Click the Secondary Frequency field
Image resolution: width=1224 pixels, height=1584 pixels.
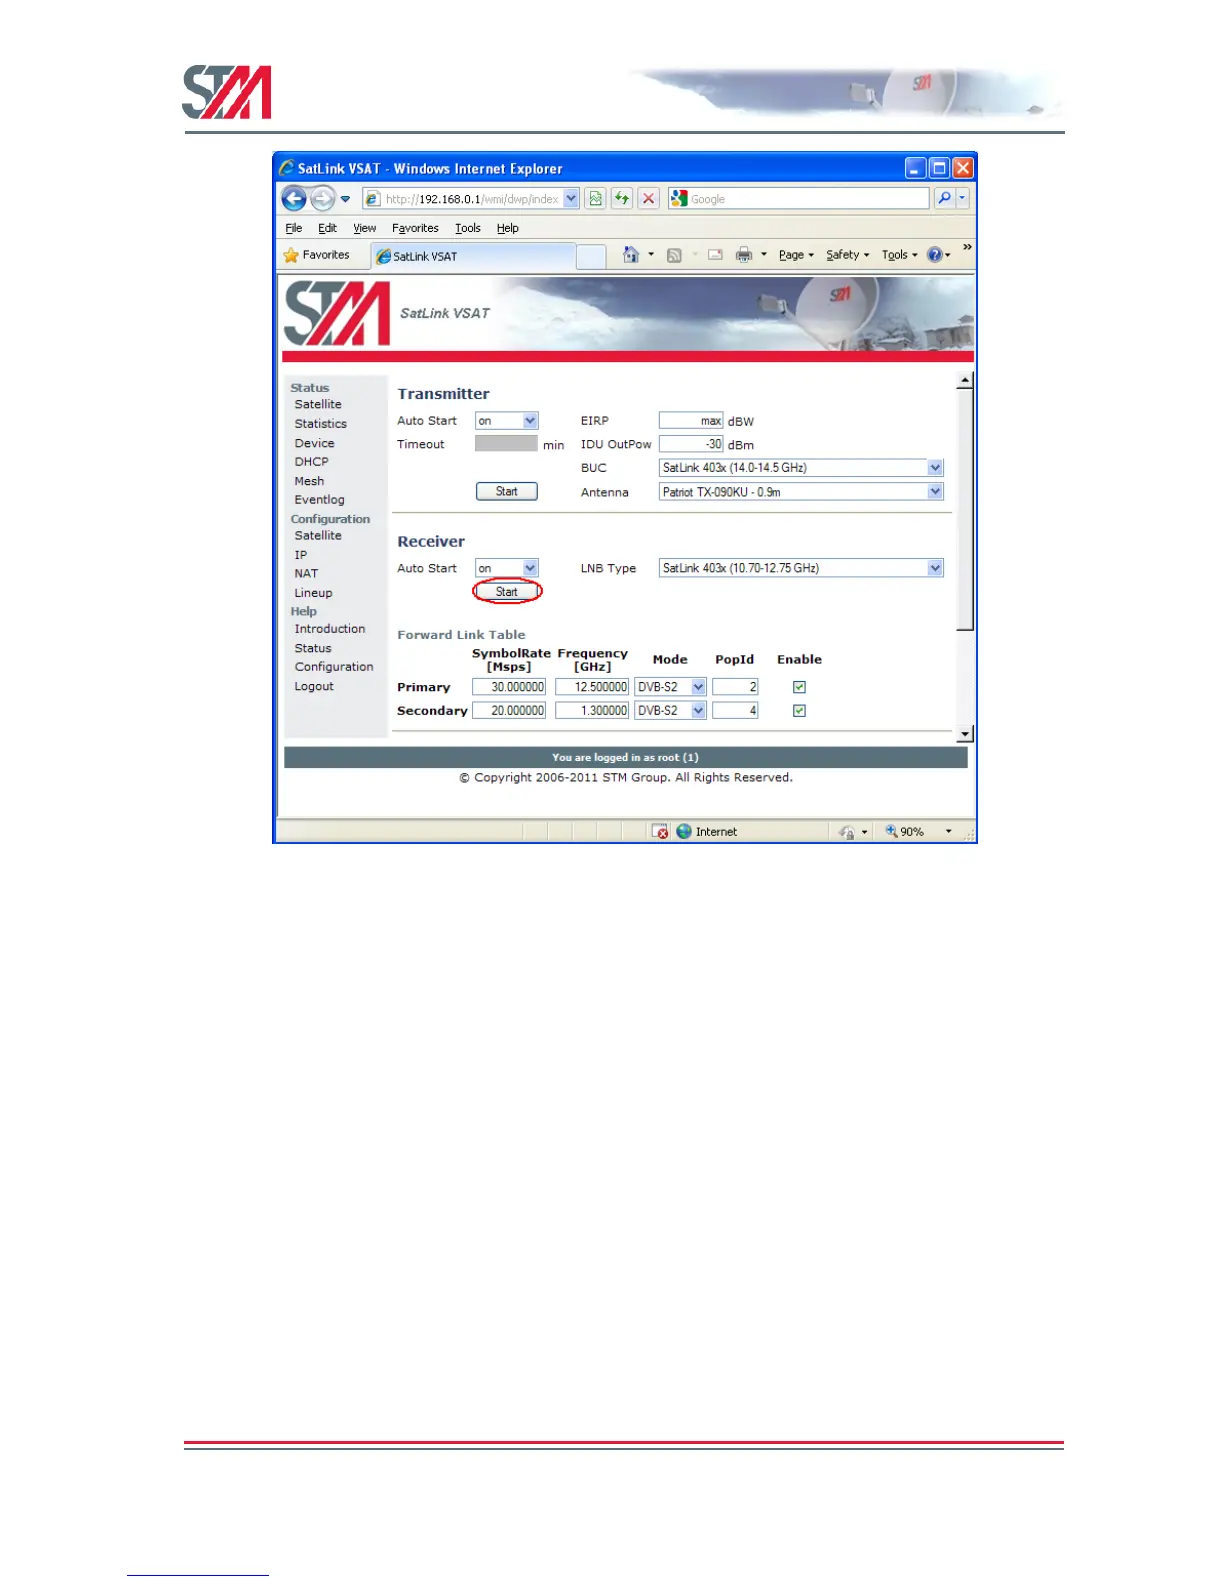tap(592, 710)
